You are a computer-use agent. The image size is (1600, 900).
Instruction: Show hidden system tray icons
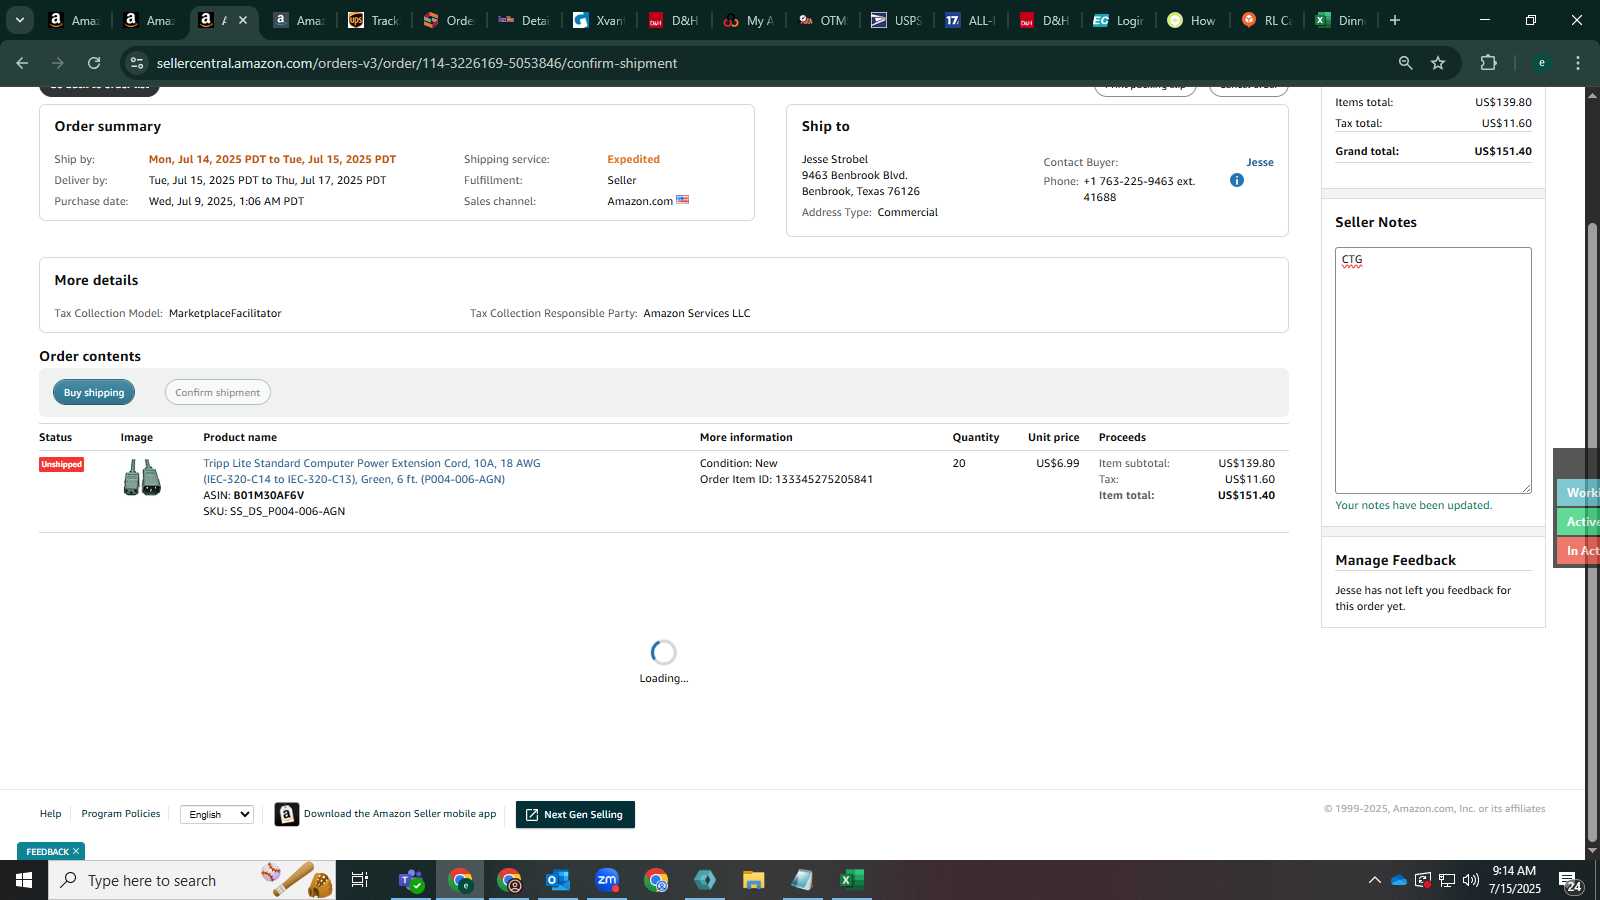(1374, 880)
